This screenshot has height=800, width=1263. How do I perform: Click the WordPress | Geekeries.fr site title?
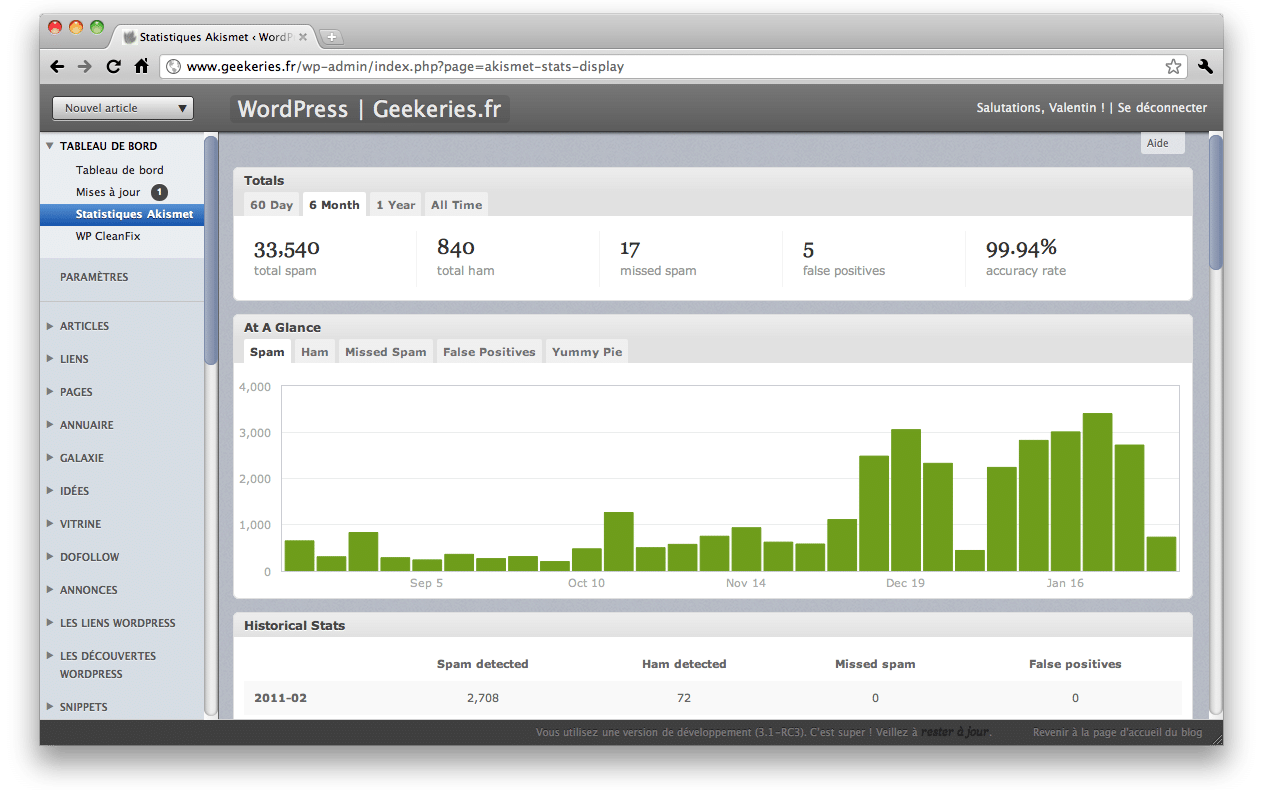(369, 109)
